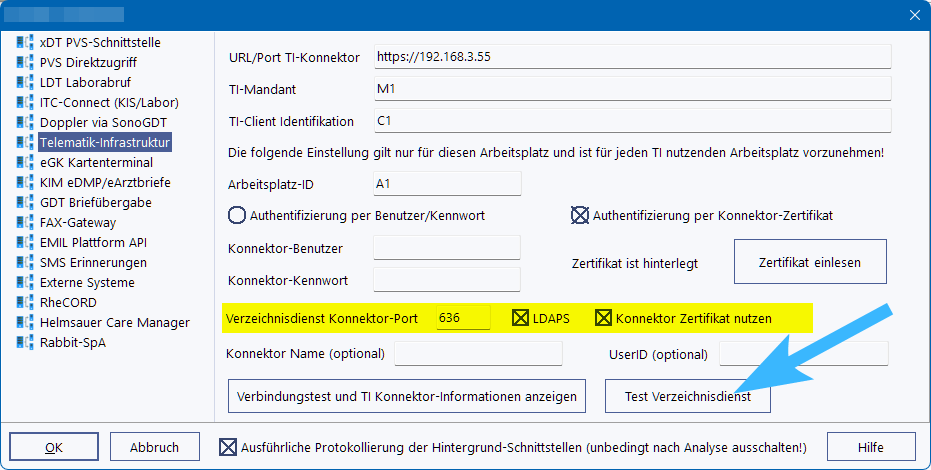This screenshot has height=470, width=931.
Task: Click the Doppler via SonoGDT icon
Action: (25, 123)
